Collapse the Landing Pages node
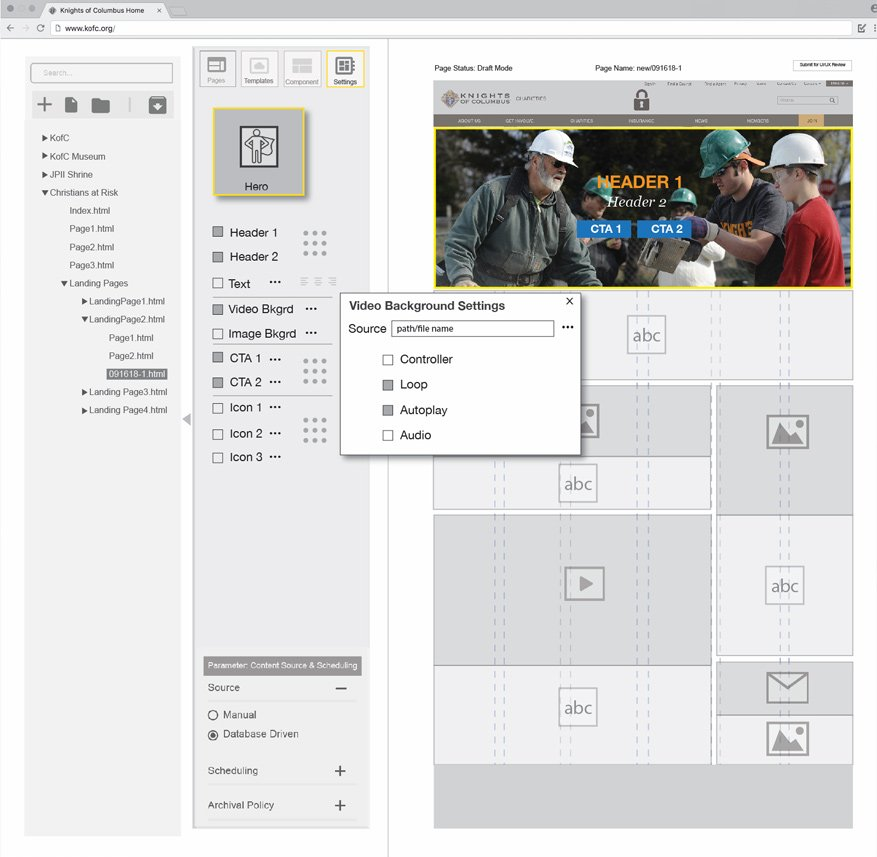The width and height of the screenshot is (877, 857). coord(64,283)
